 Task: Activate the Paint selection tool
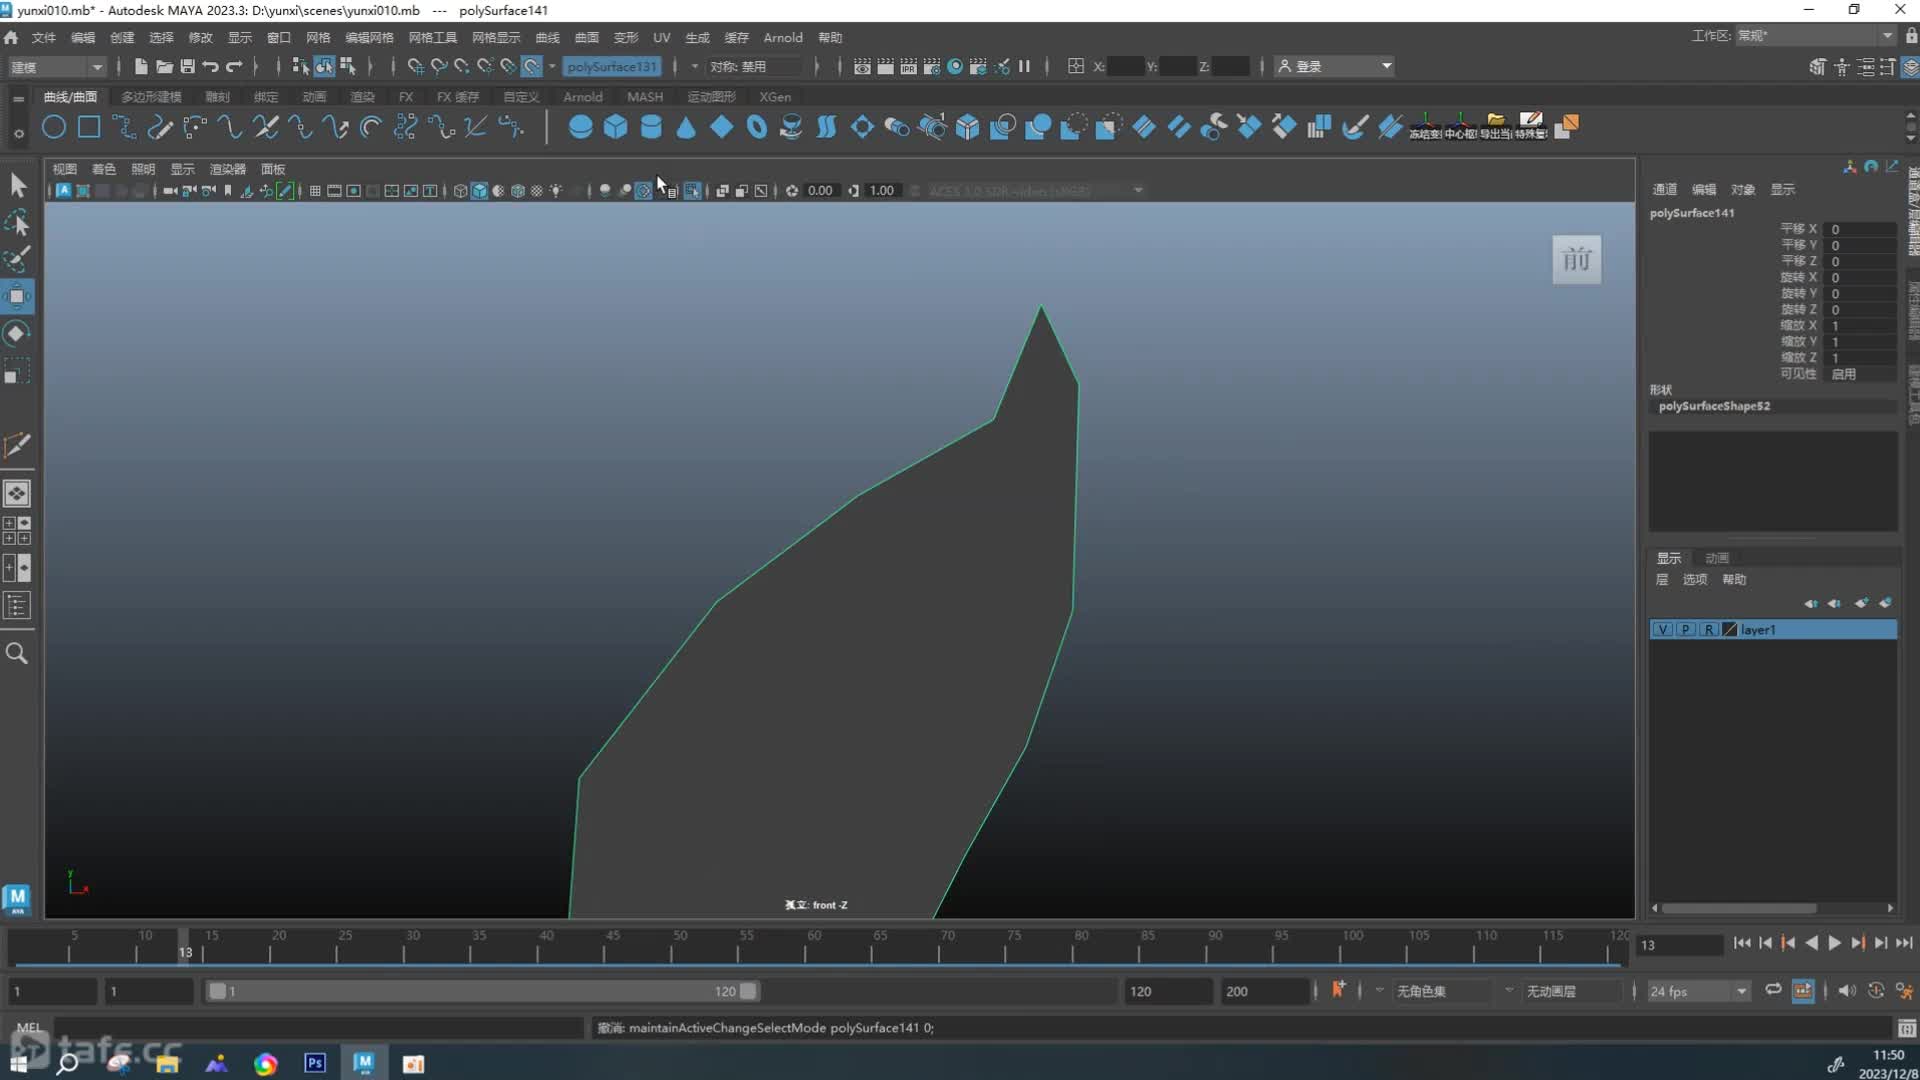click(x=17, y=259)
